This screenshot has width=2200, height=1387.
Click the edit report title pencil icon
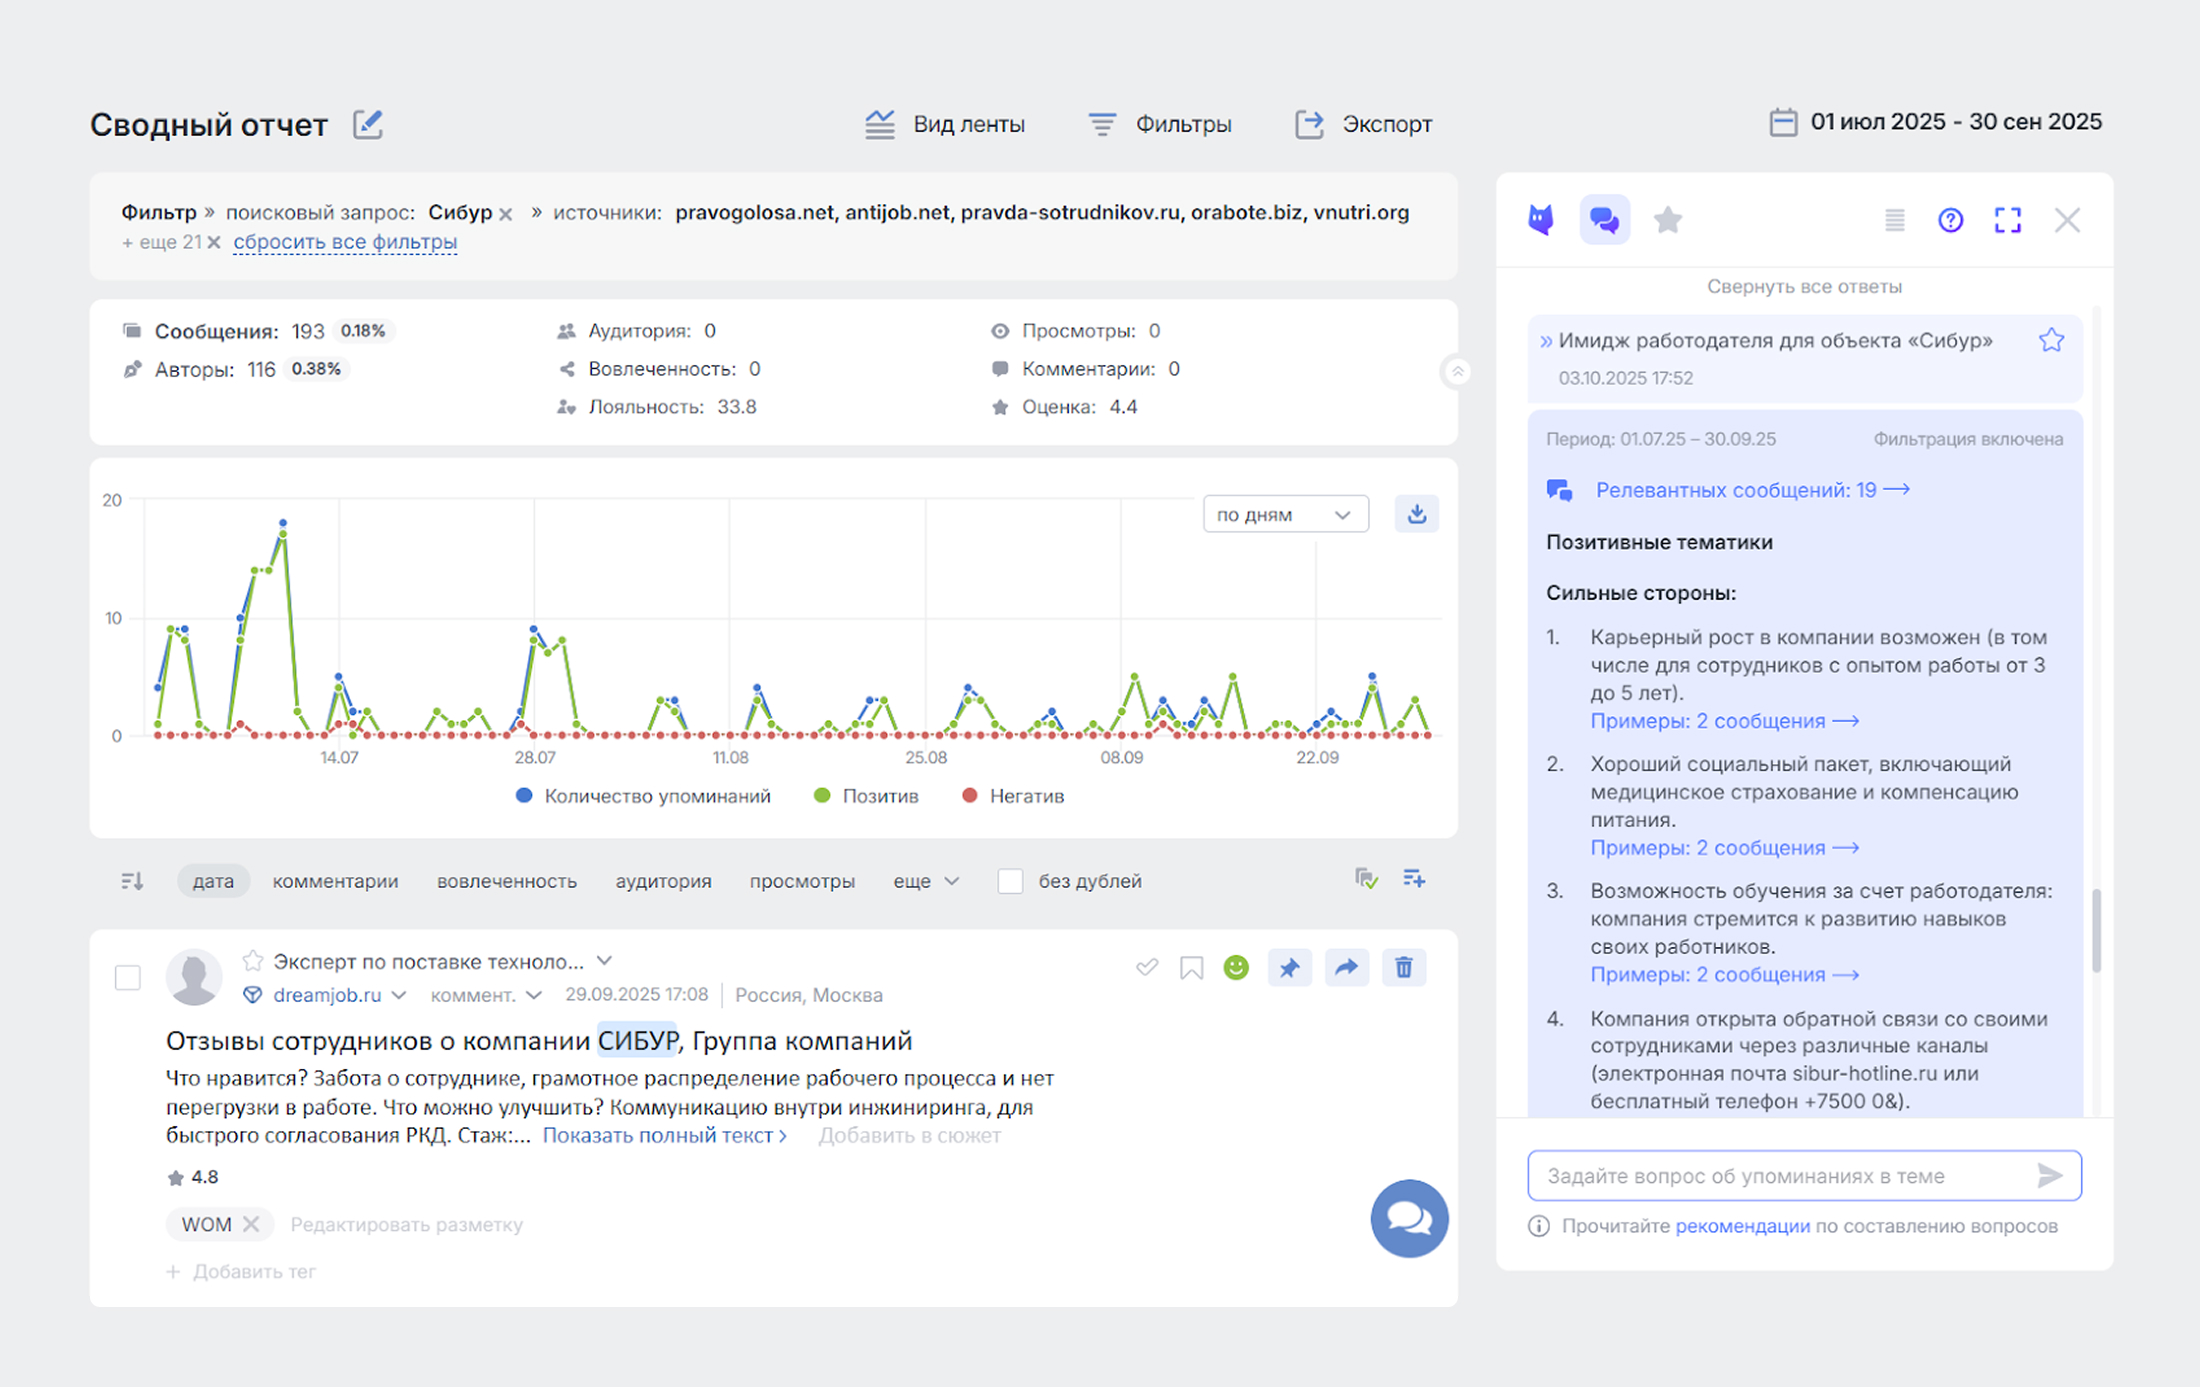(368, 124)
